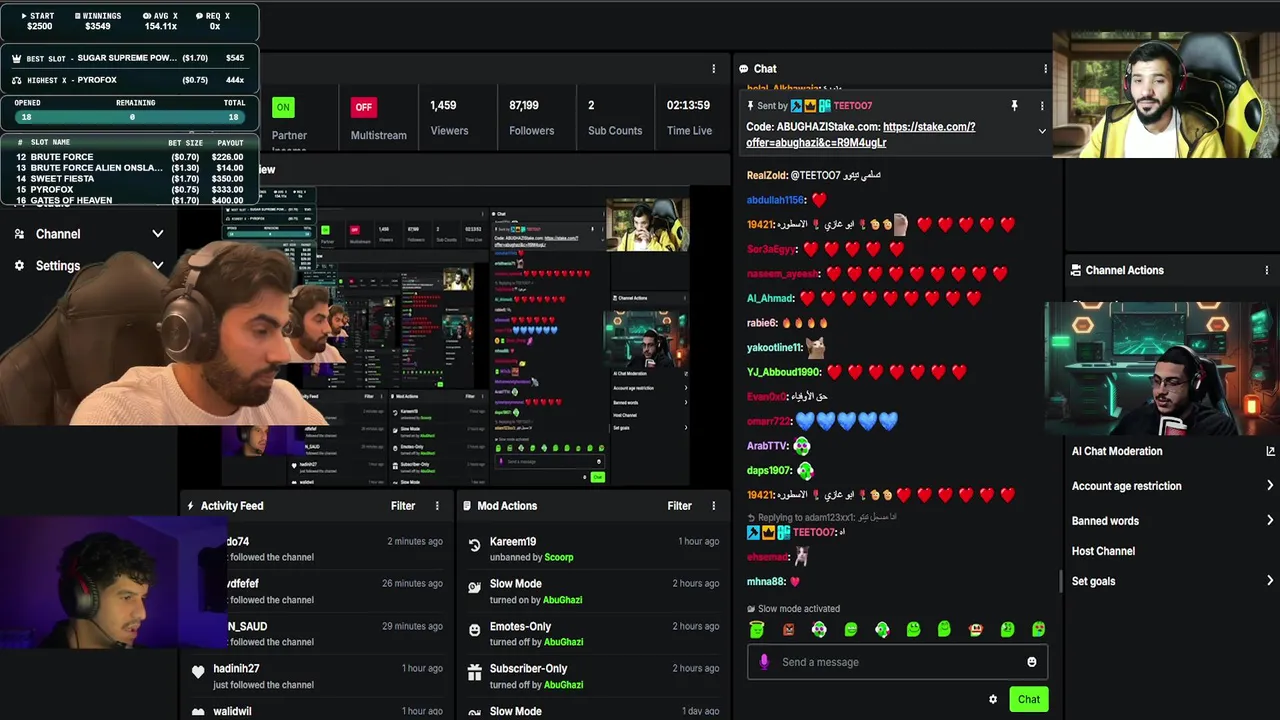Select the Kareem19 mod action entry
The width and height of the screenshot is (1280, 720).
pos(594,549)
